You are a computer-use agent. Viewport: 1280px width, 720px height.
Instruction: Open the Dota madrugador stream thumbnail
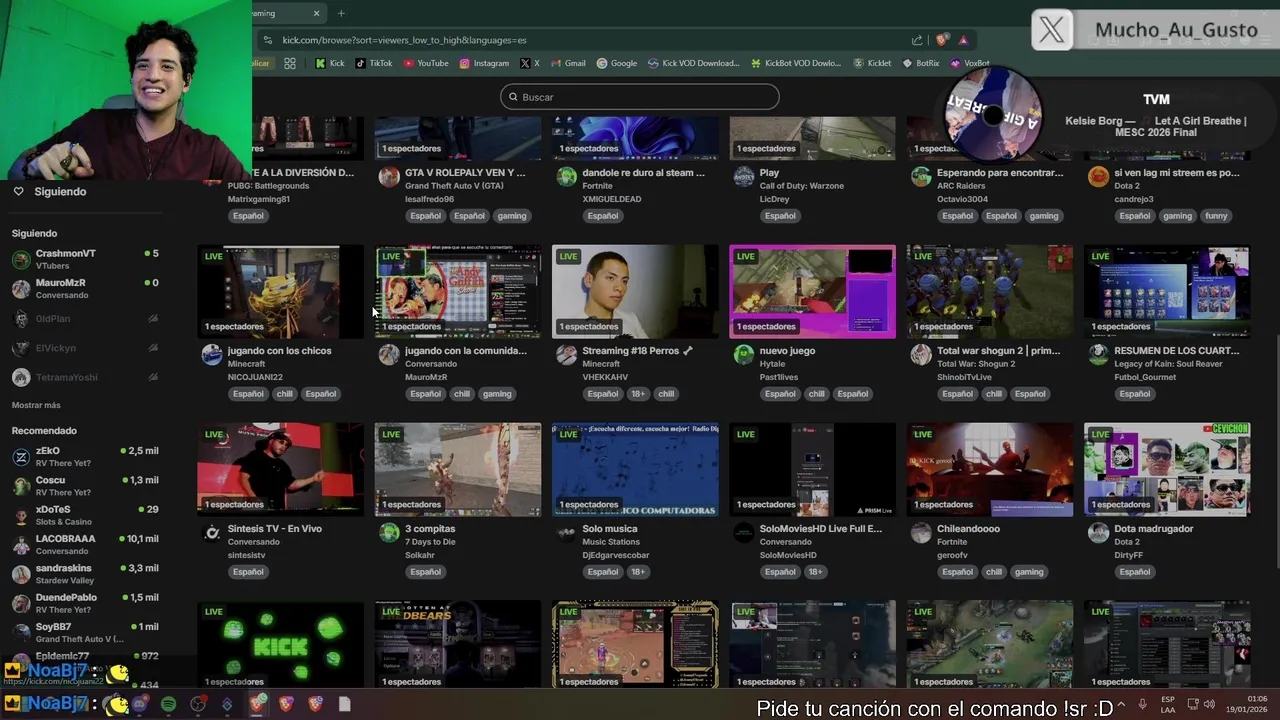[x=1167, y=469]
